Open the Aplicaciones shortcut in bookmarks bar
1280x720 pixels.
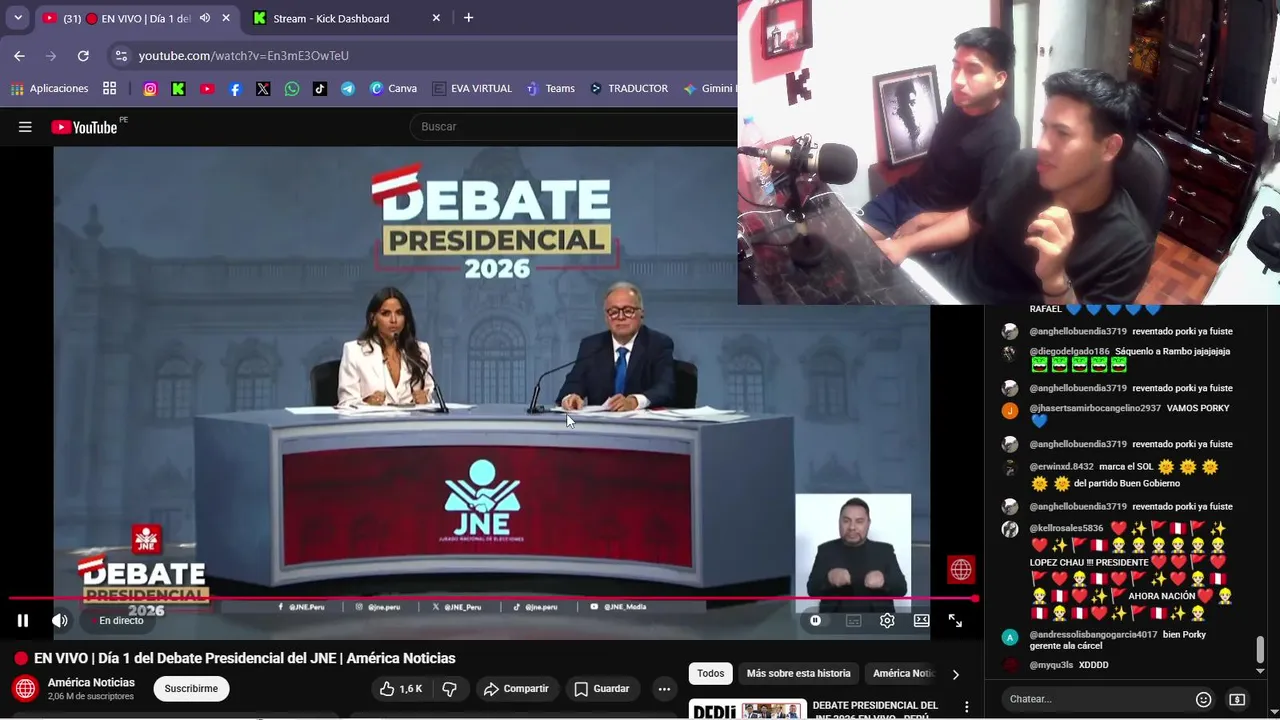[50, 89]
